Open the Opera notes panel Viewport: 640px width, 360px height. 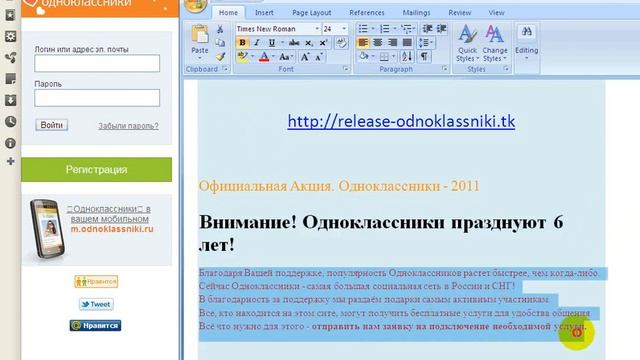coord(10,79)
